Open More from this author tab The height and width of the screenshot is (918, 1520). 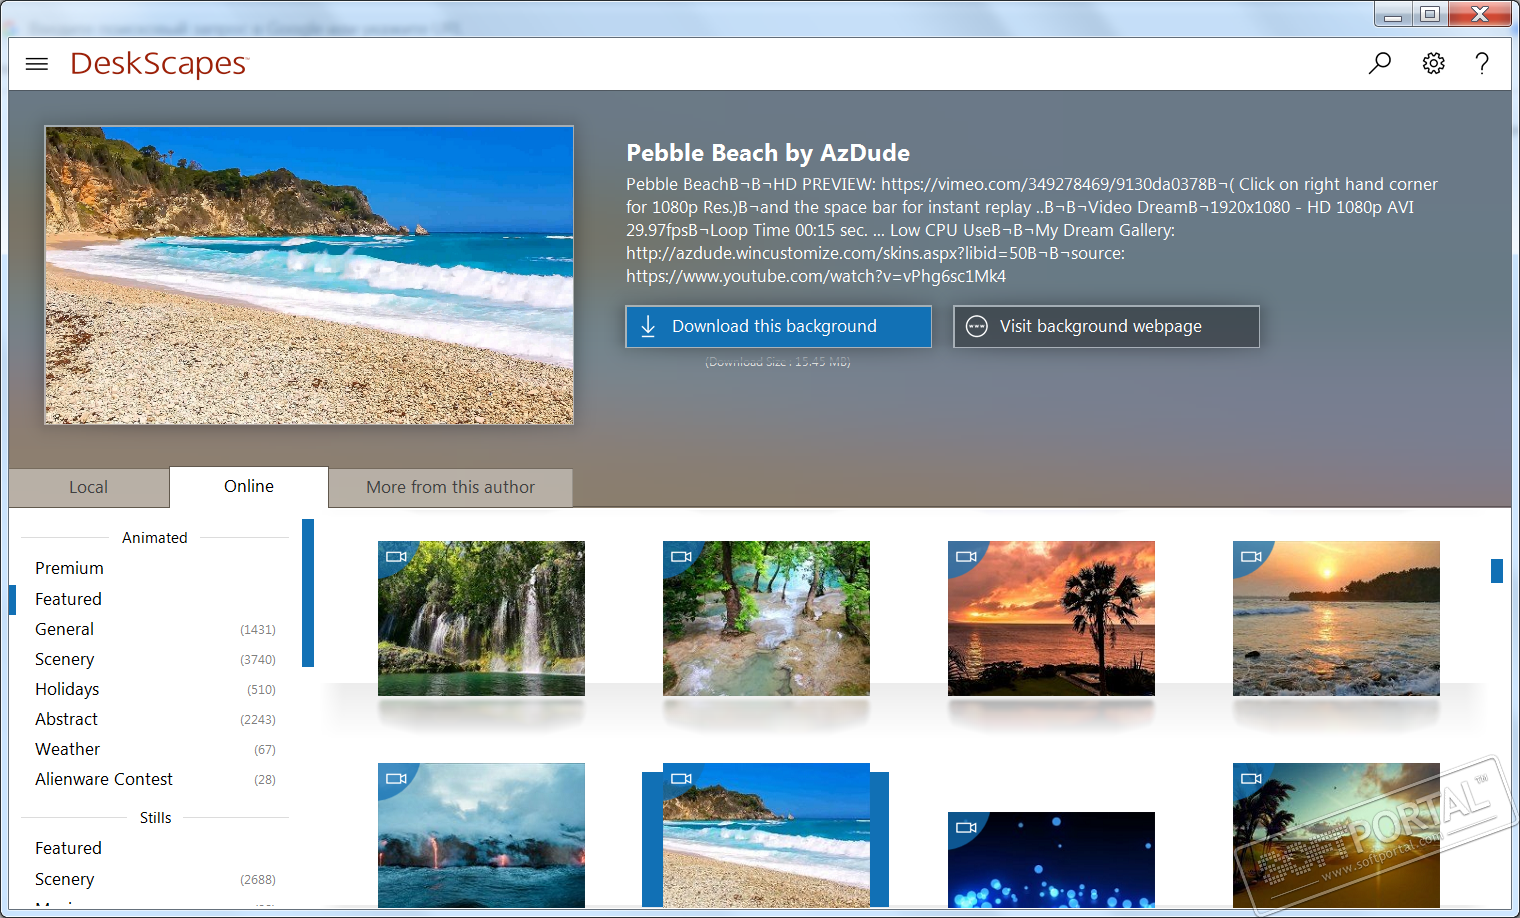point(450,487)
